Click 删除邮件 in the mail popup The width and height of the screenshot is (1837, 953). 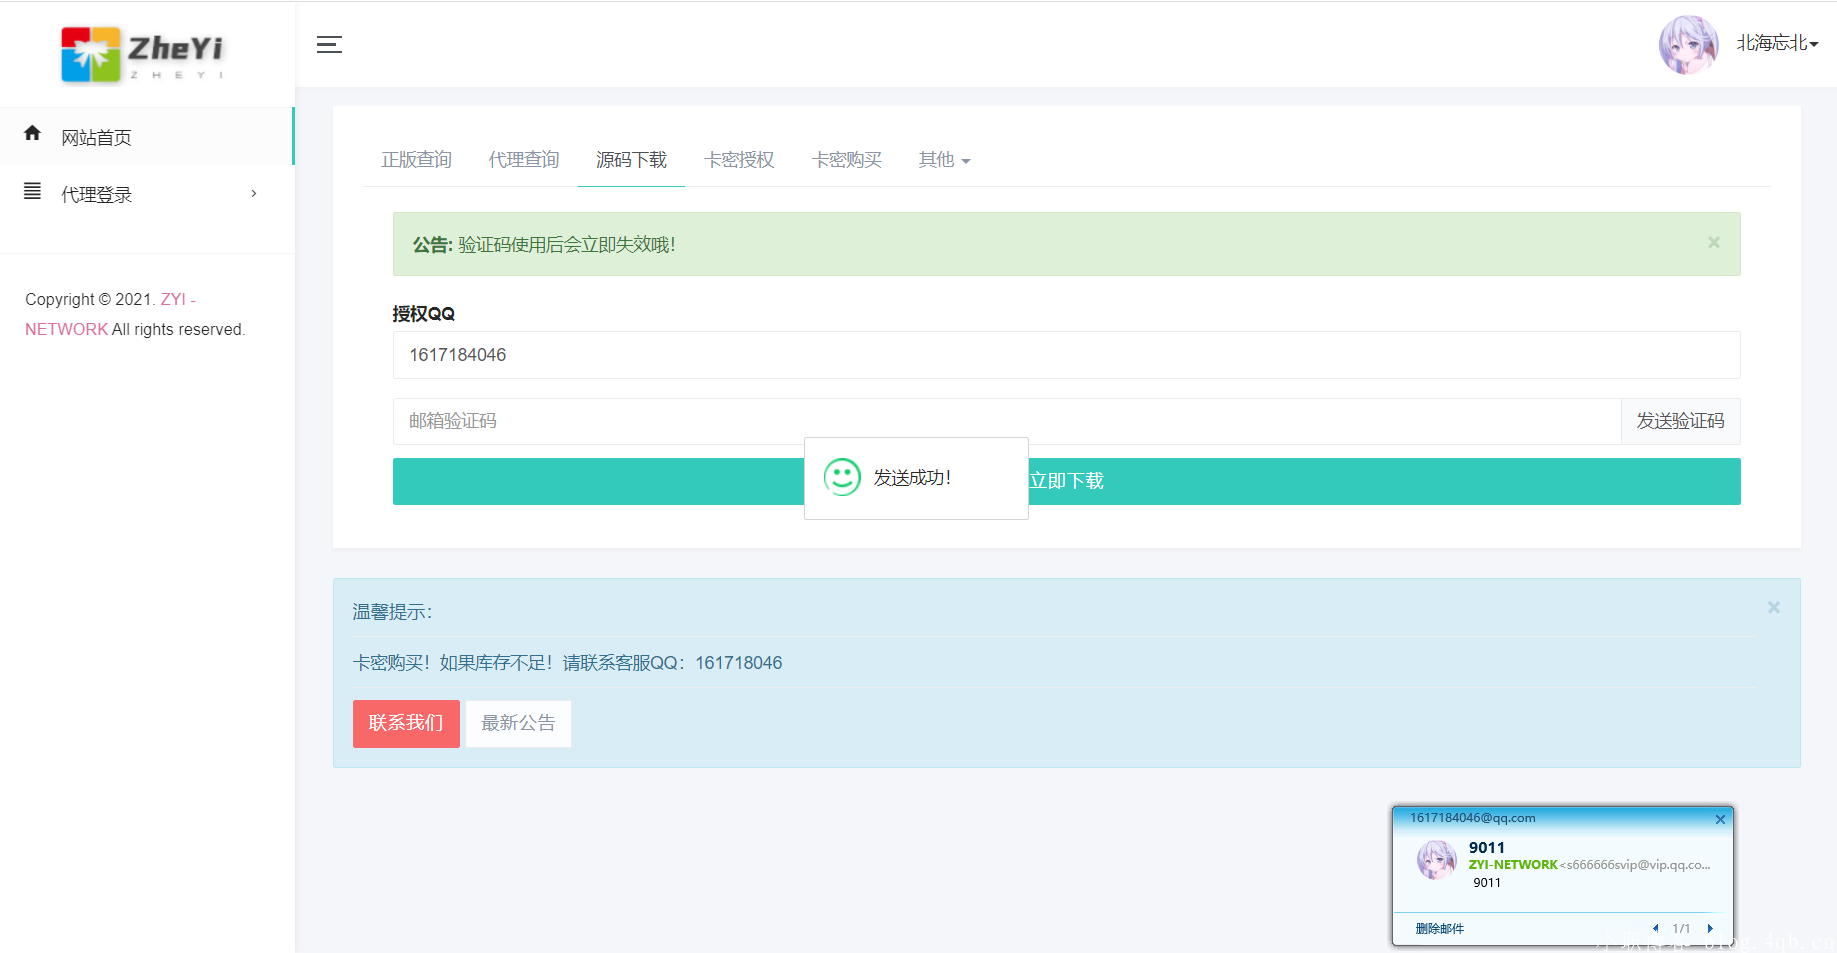pyautogui.click(x=1439, y=929)
